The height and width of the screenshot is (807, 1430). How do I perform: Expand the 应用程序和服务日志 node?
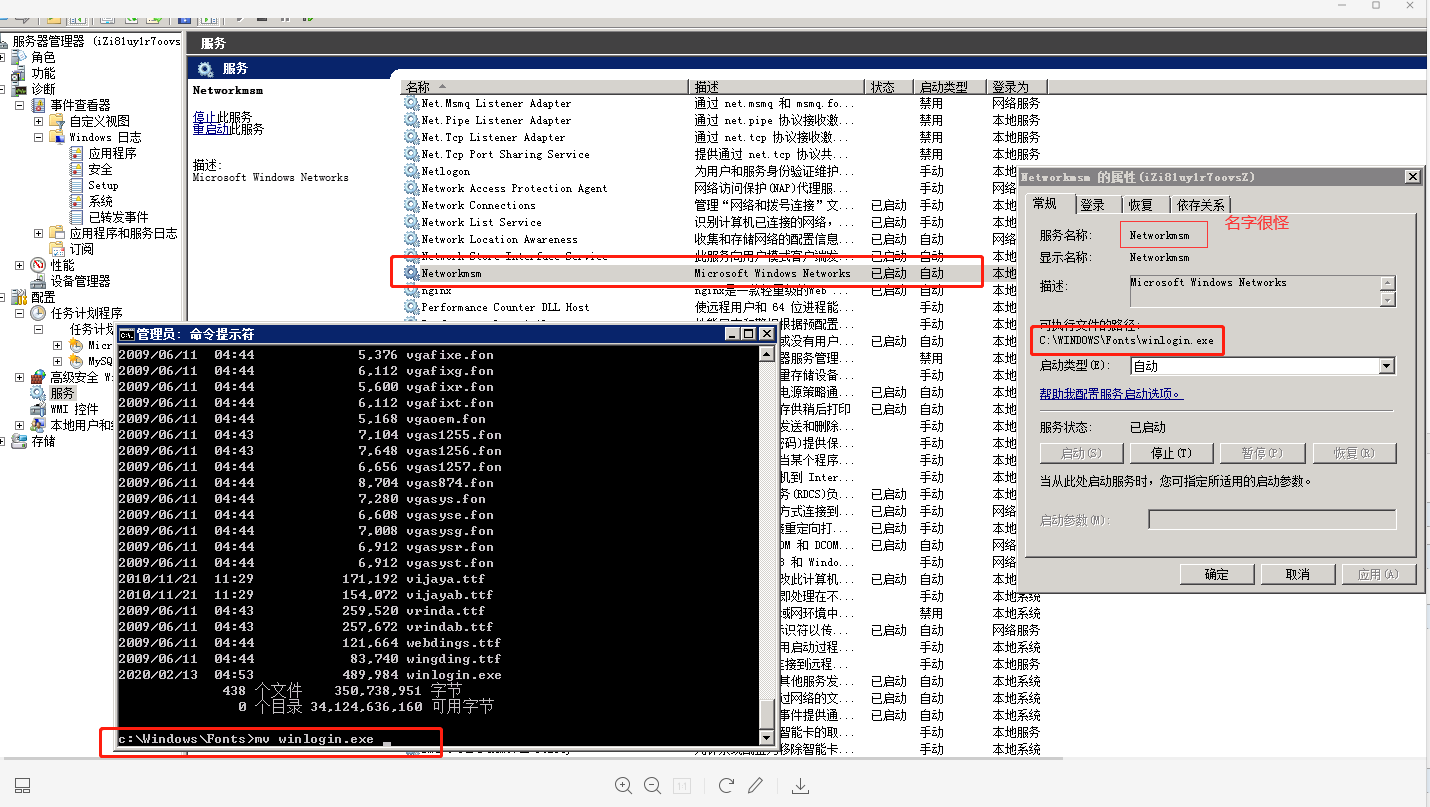coord(39,233)
